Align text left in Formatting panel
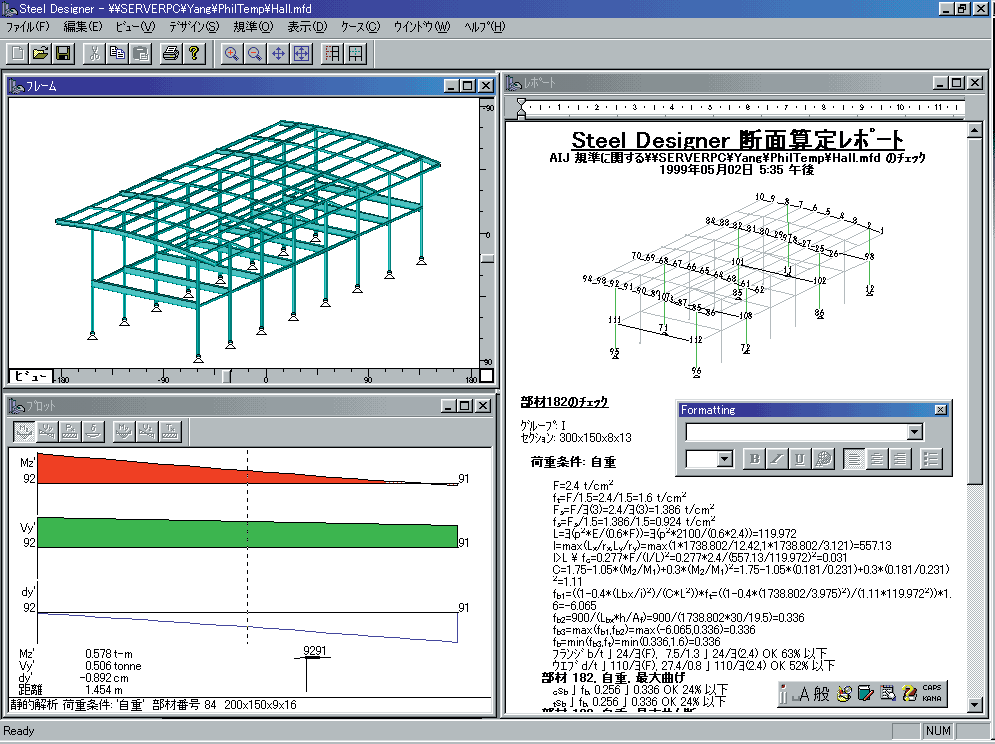The image size is (995, 744). tap(854, 458)
